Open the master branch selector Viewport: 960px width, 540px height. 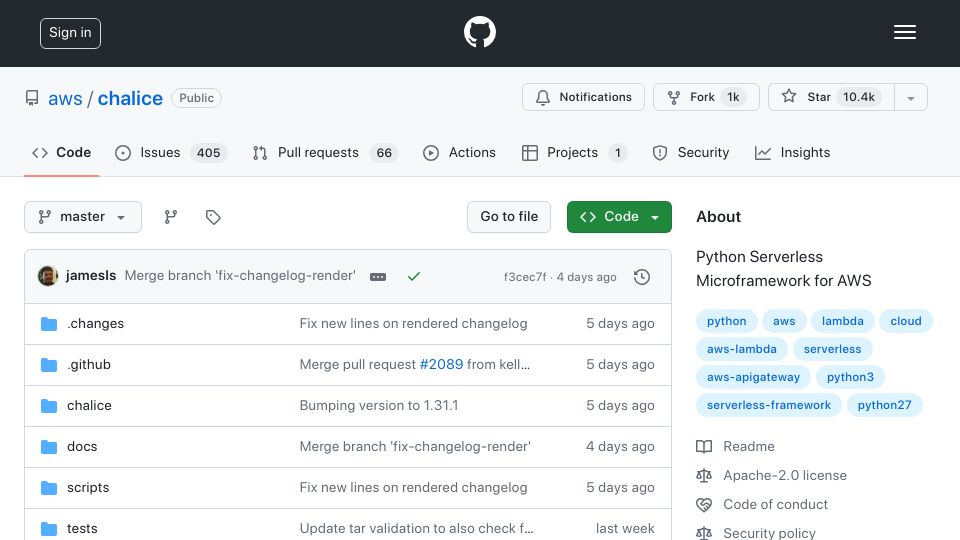point(83,217)
